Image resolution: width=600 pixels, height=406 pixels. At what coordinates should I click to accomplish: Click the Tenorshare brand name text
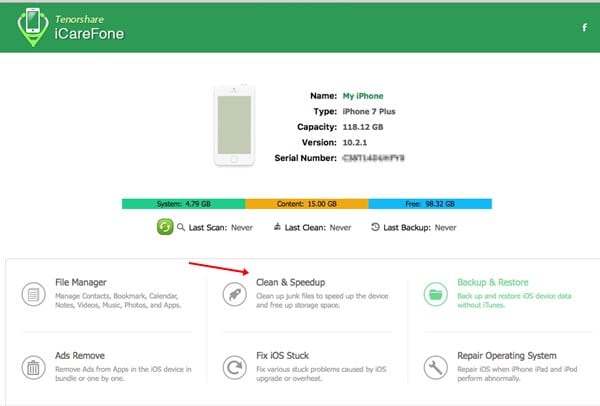pyautogui.click(x=79, y=19)
